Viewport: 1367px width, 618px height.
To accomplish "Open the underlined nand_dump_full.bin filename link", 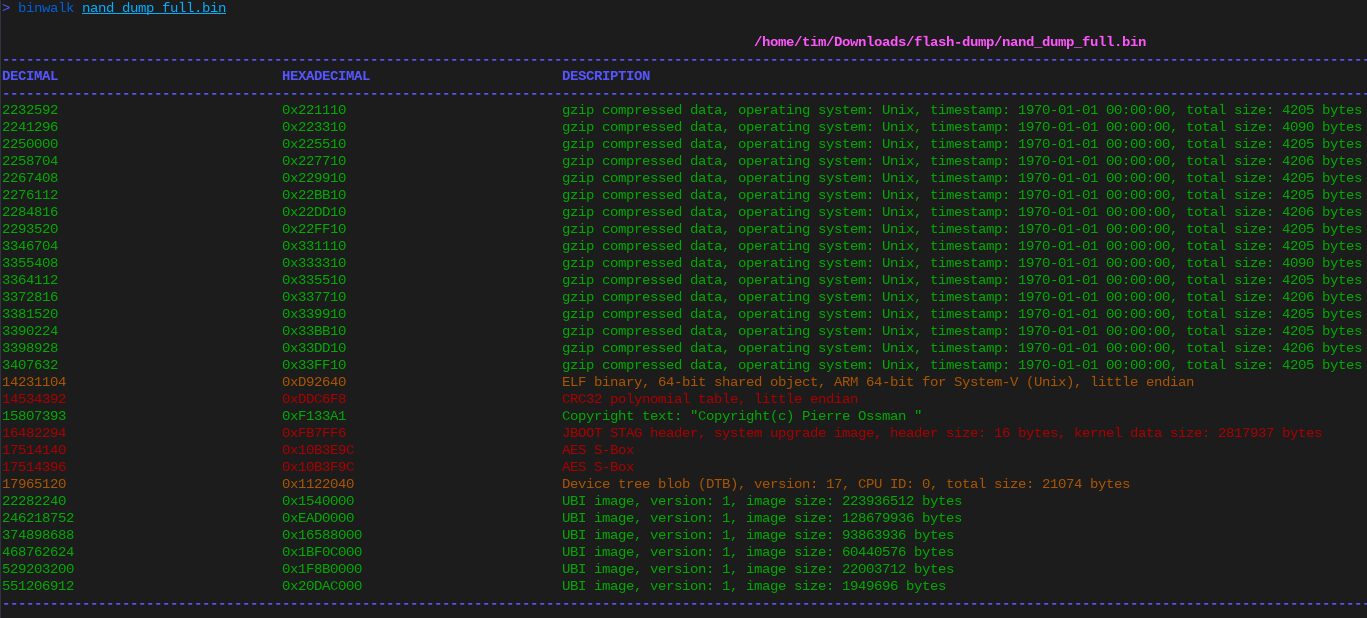I will (x=153, y=8).
